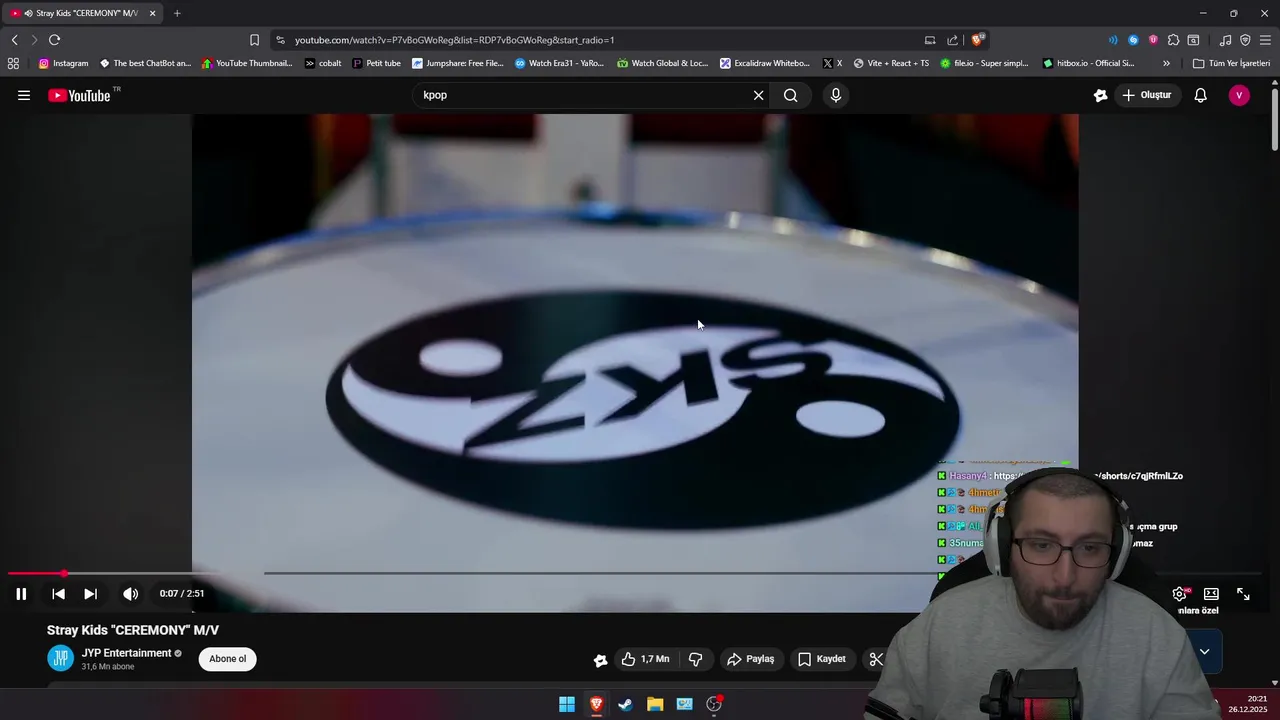Dislike the Stray Kids video

[695, 659]
